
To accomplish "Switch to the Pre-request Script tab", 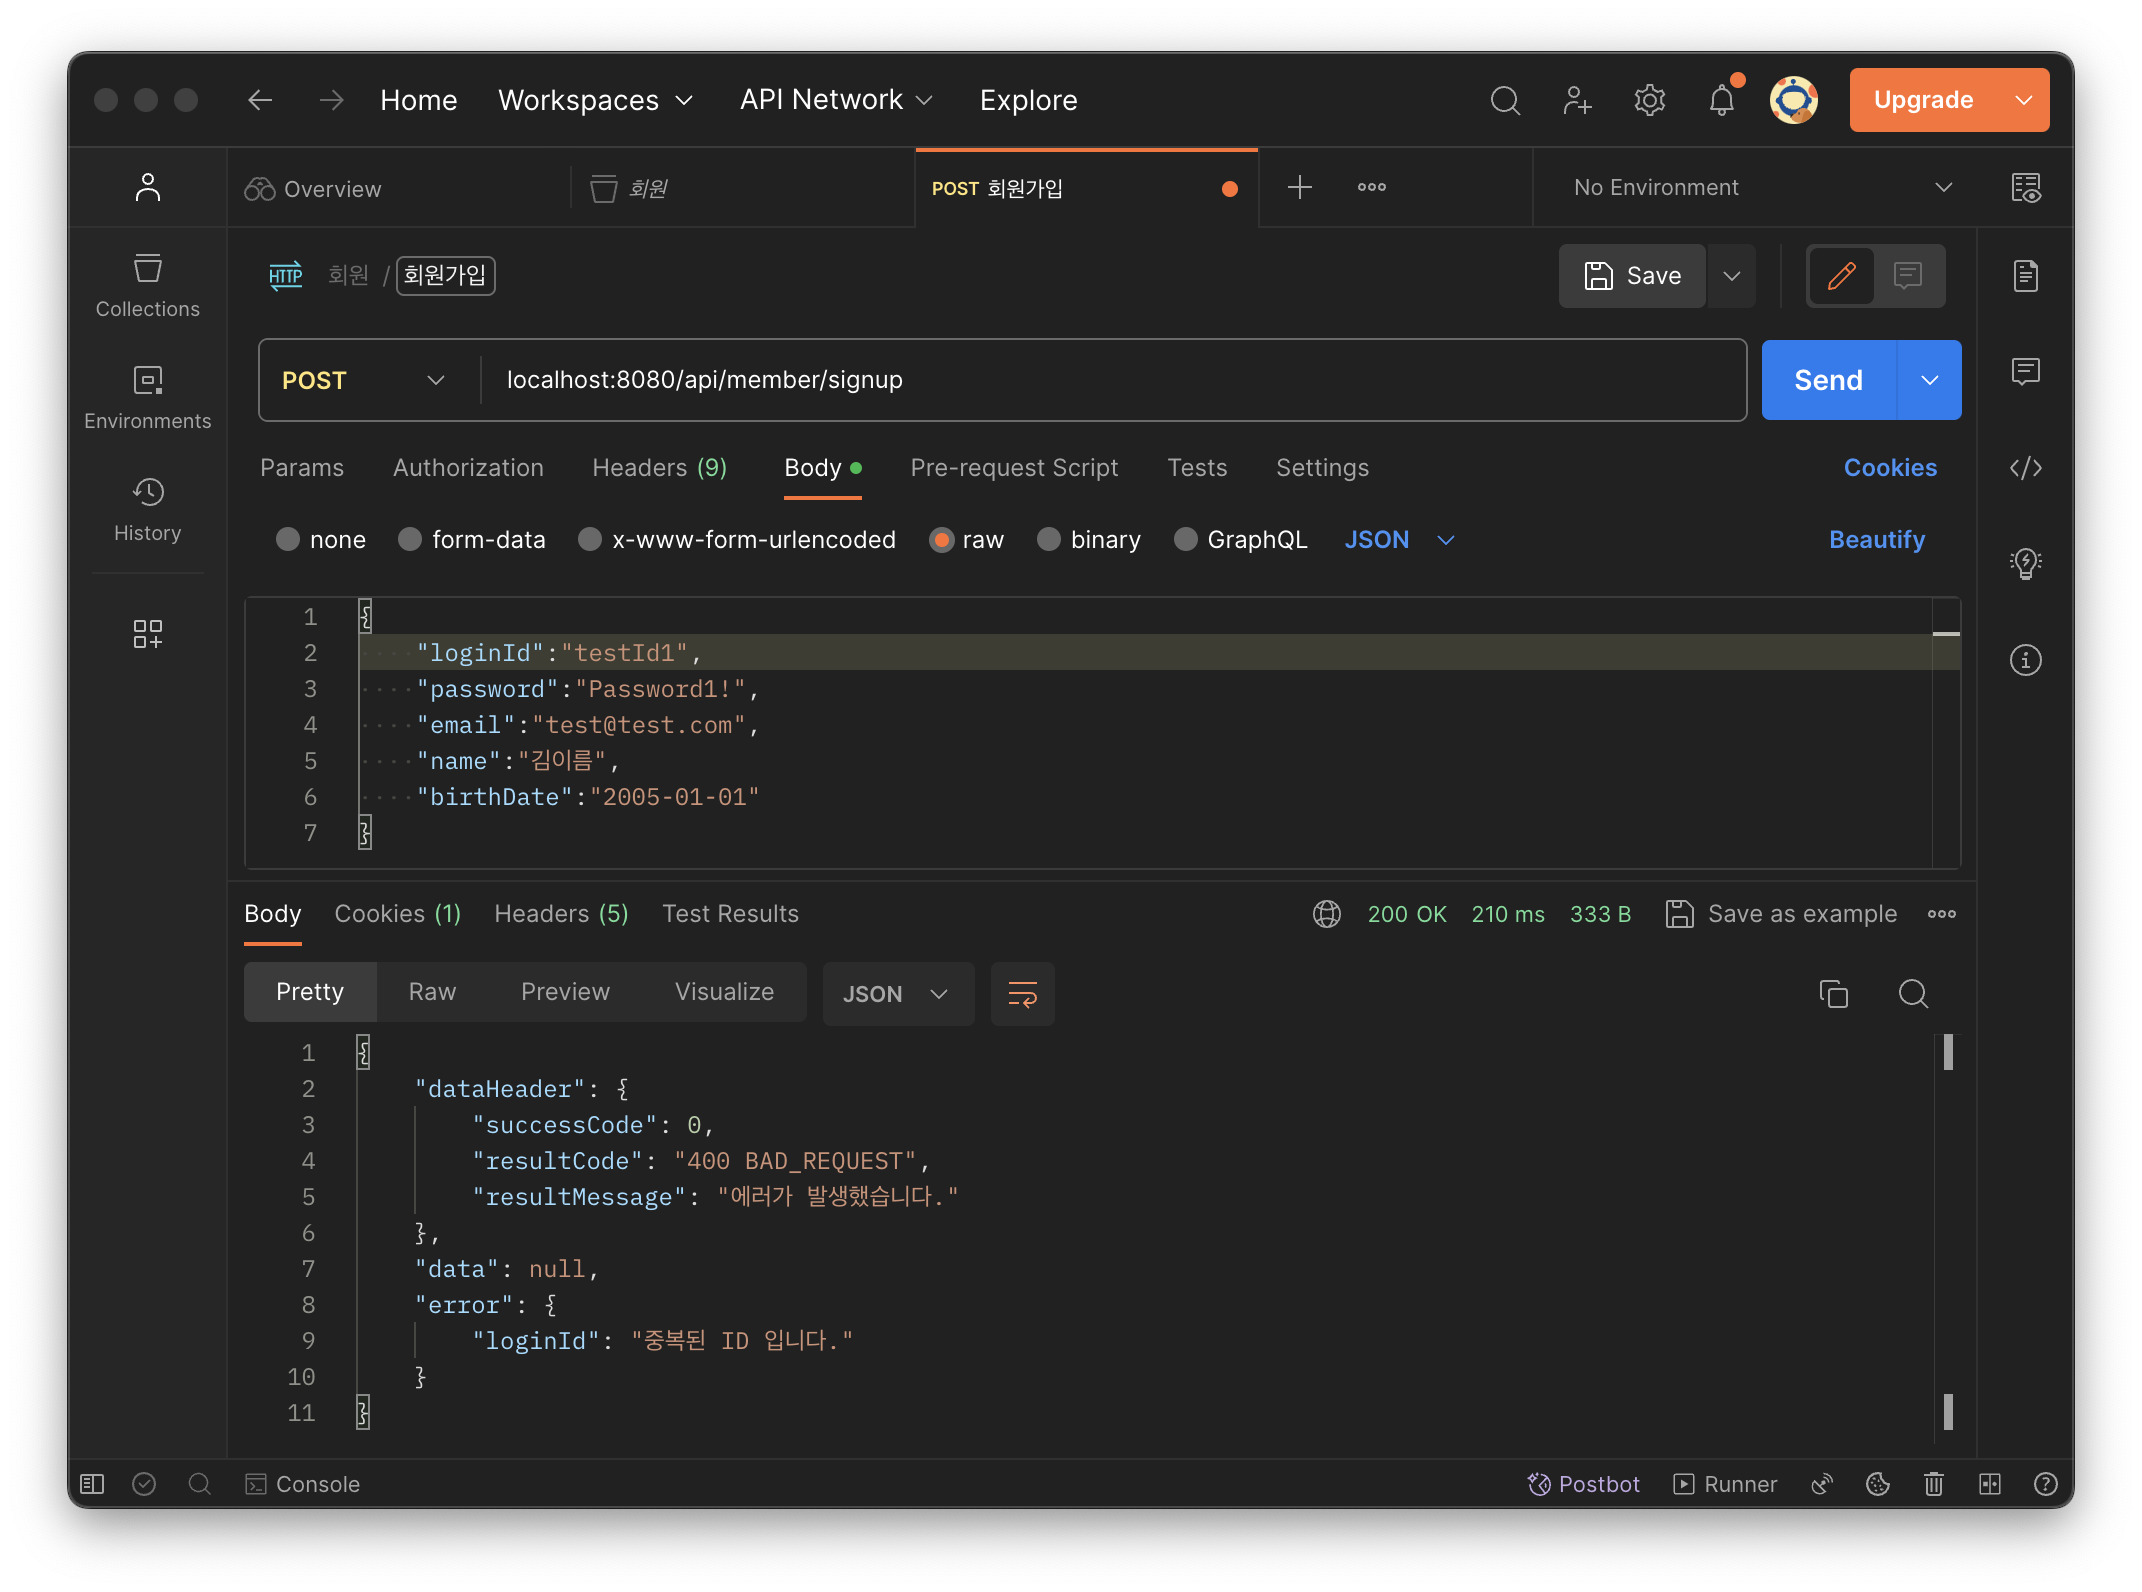I will coord(1013,468).
